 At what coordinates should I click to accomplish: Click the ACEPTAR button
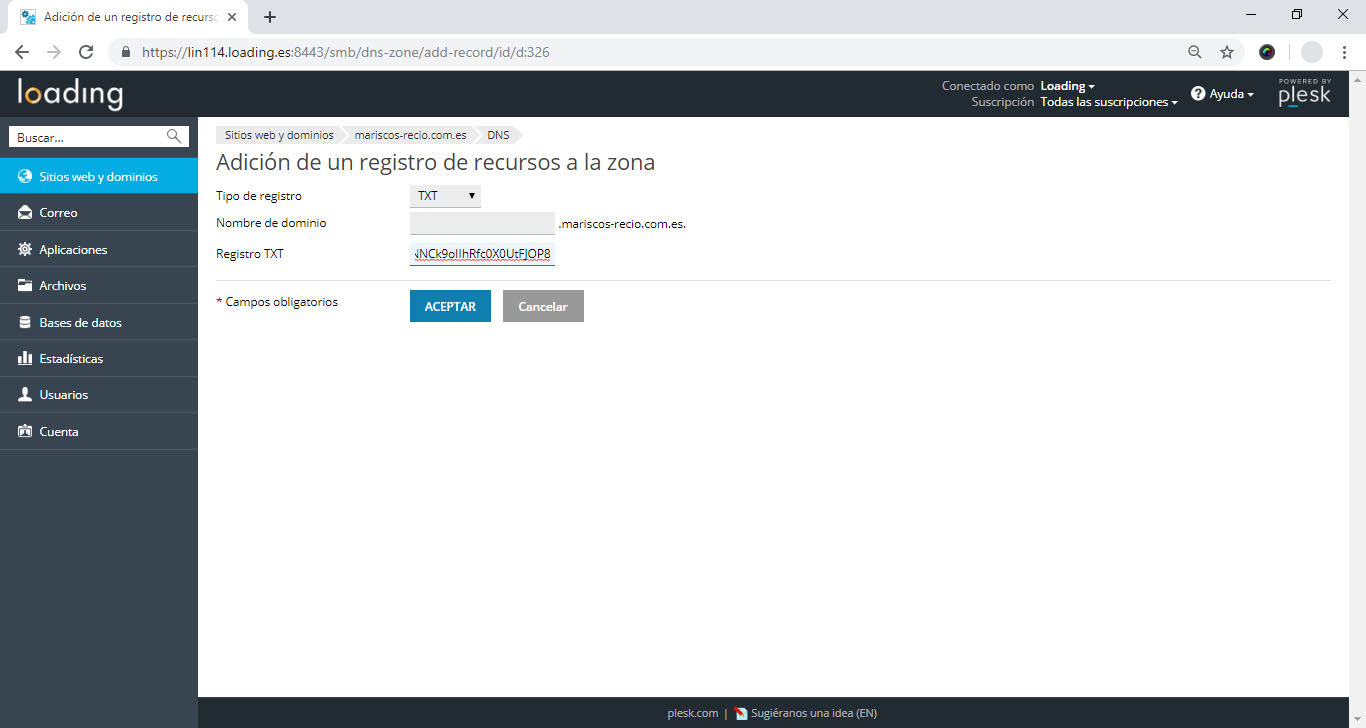point(450,306)
